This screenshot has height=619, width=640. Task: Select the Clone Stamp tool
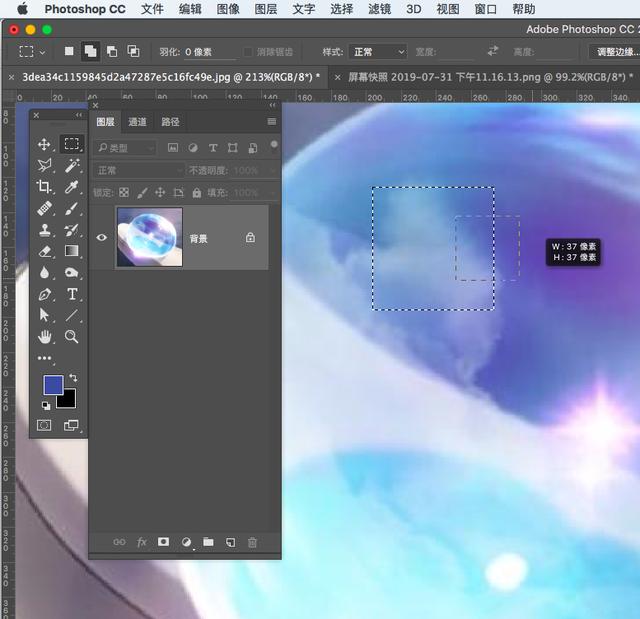44,230
